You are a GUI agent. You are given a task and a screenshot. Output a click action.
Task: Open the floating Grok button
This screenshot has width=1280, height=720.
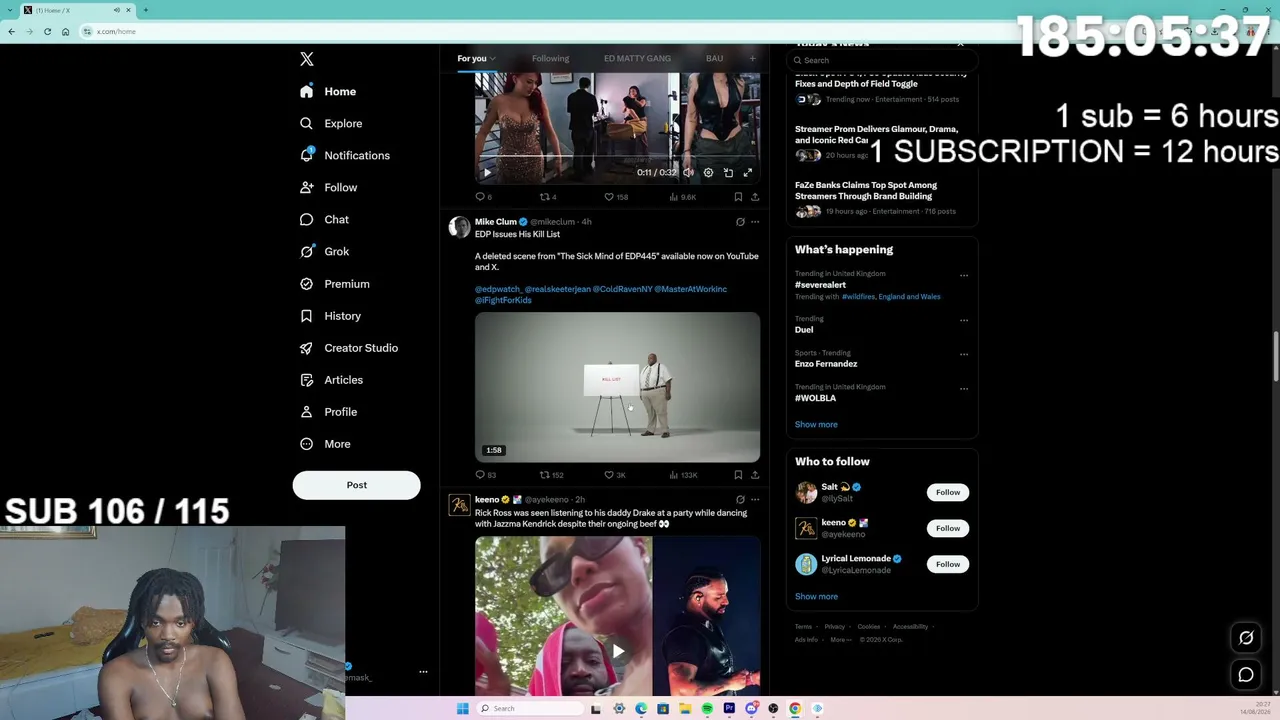1246,638
